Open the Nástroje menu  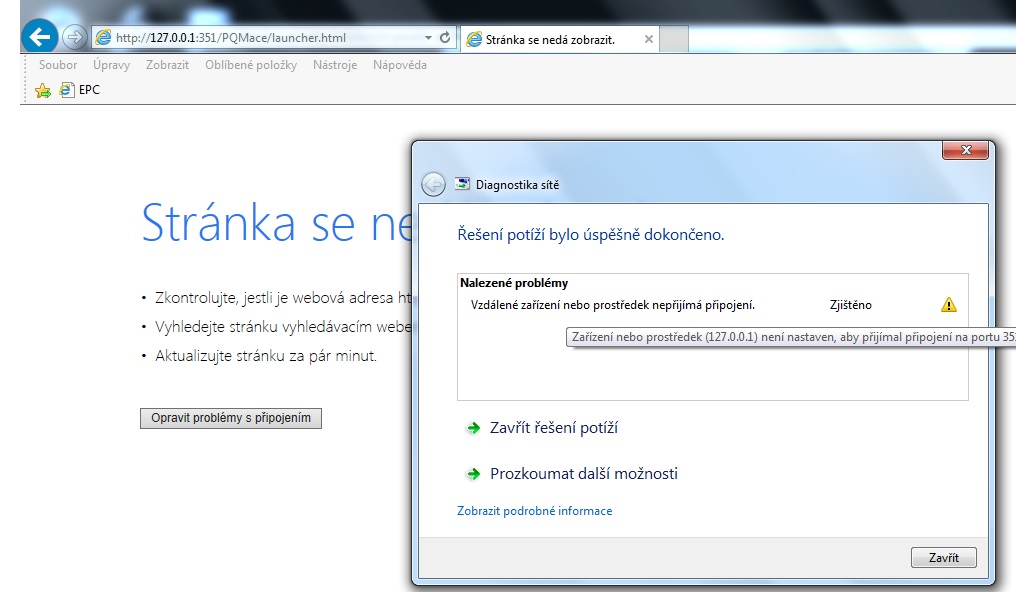coord(335,65)
